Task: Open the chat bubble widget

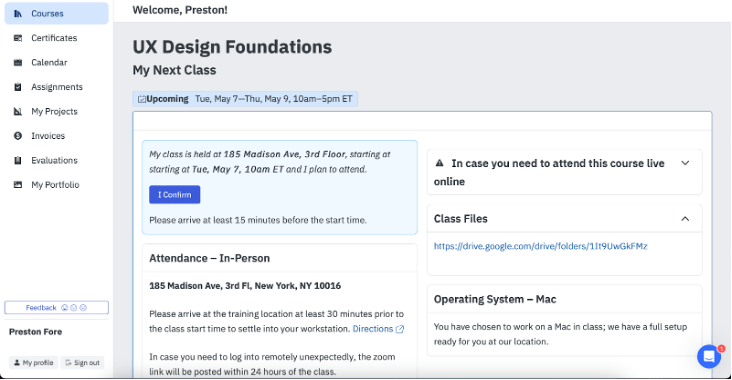Action: (x=709, y=356)
